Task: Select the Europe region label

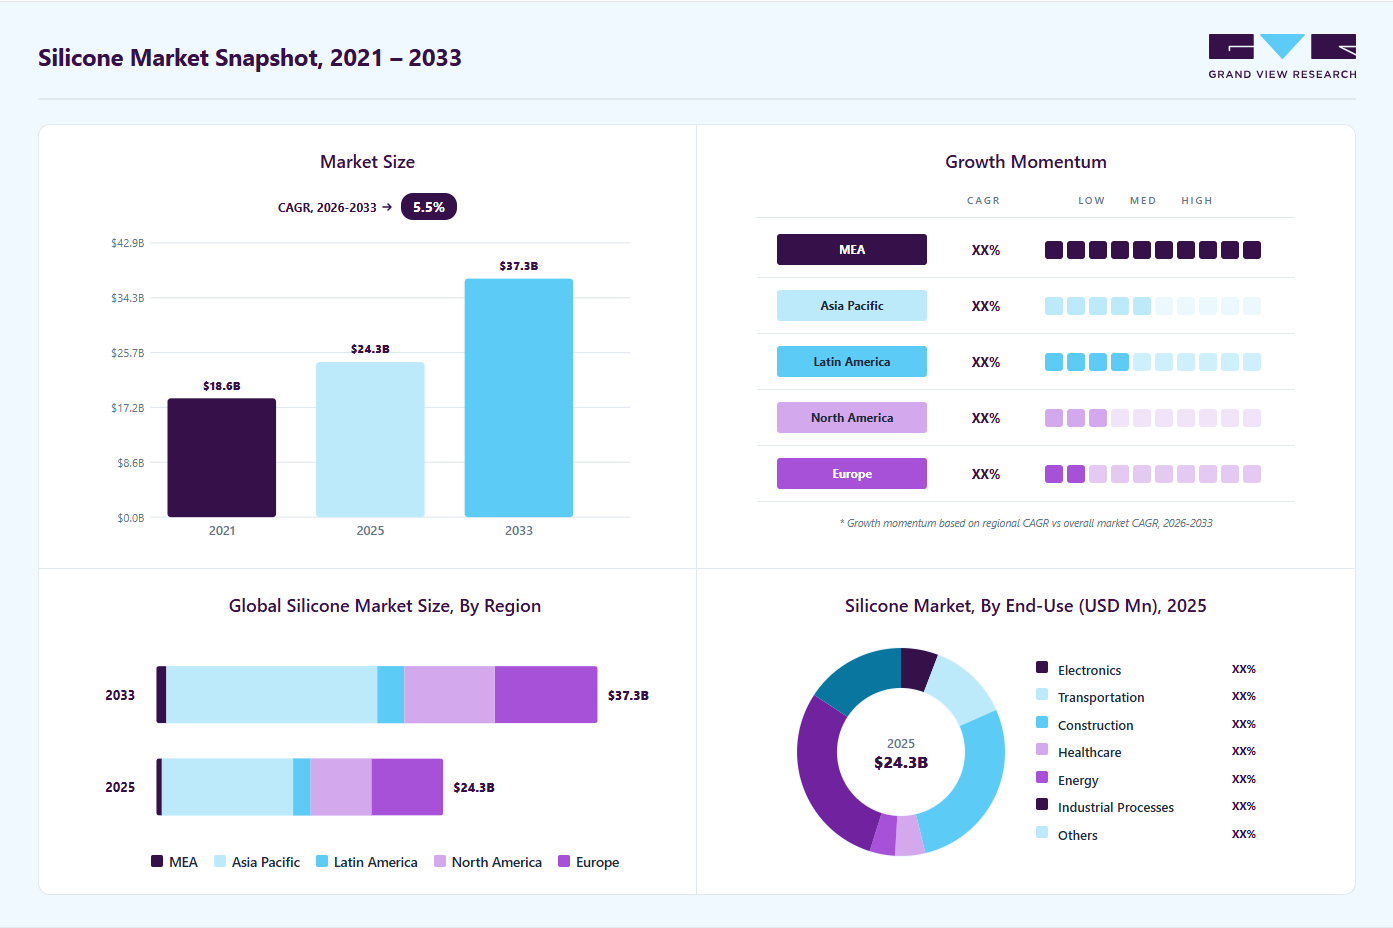Action: click(x=852, y=474)
